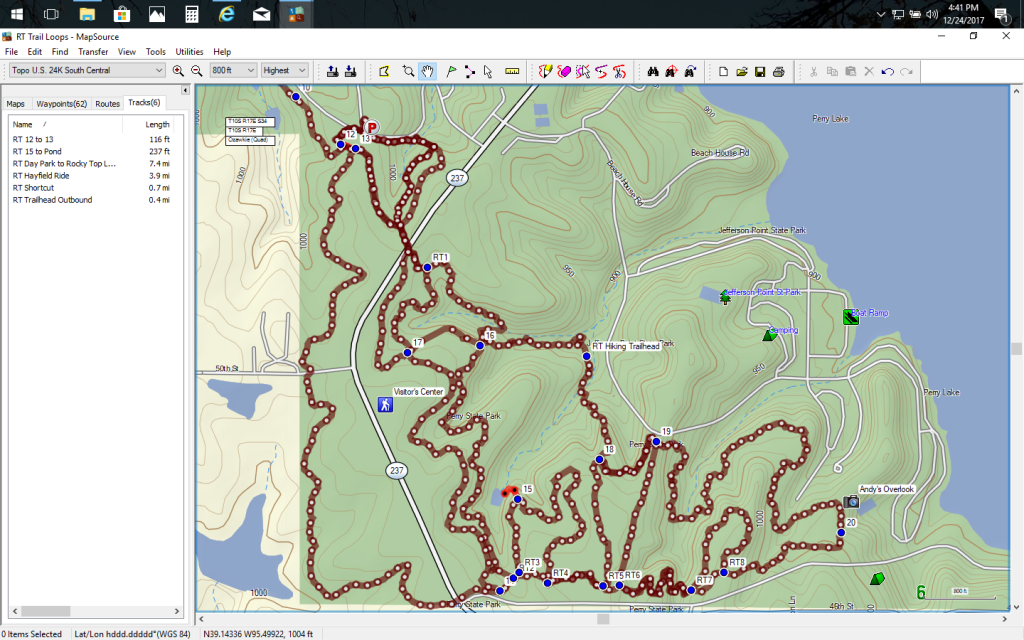Select track 'RT Hayfield Ride'
The image size is (1024, 640).
click(91, 176)
